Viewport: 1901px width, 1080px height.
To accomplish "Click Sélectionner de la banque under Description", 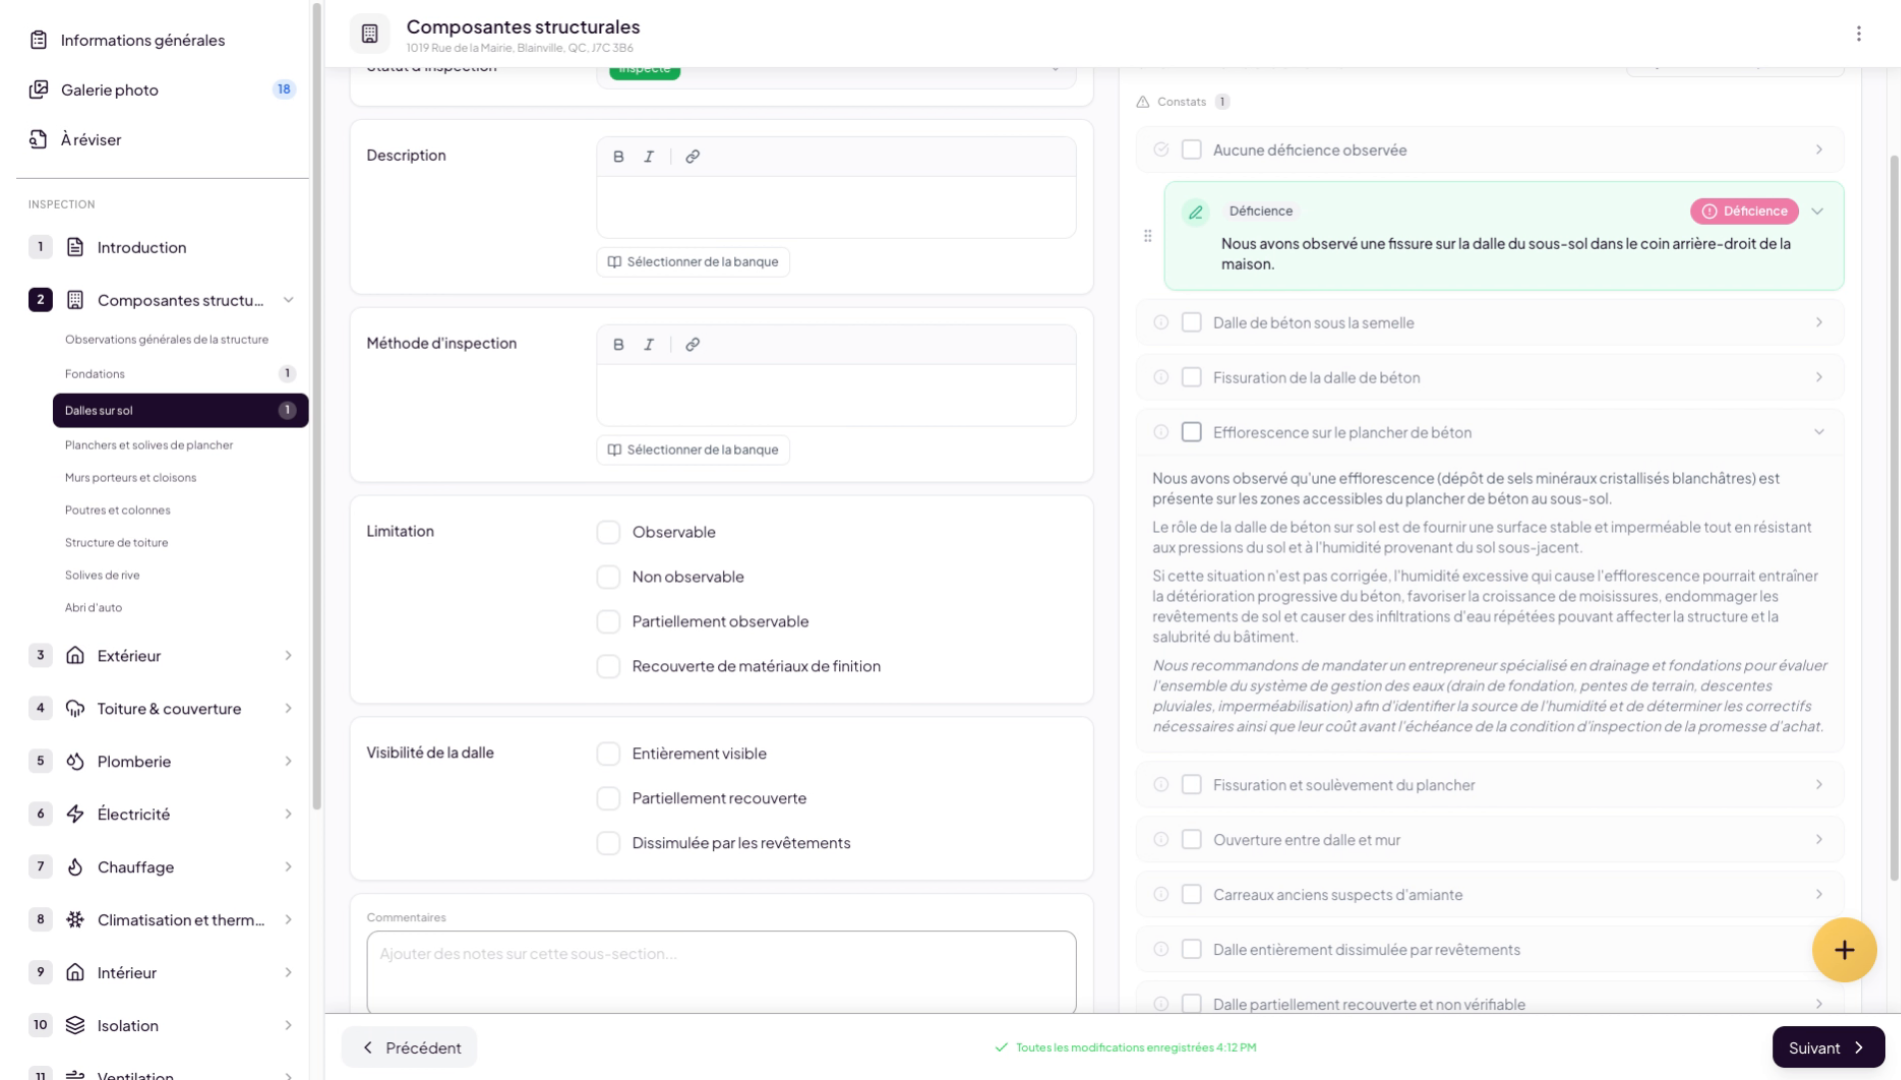I will coord(693,262).
